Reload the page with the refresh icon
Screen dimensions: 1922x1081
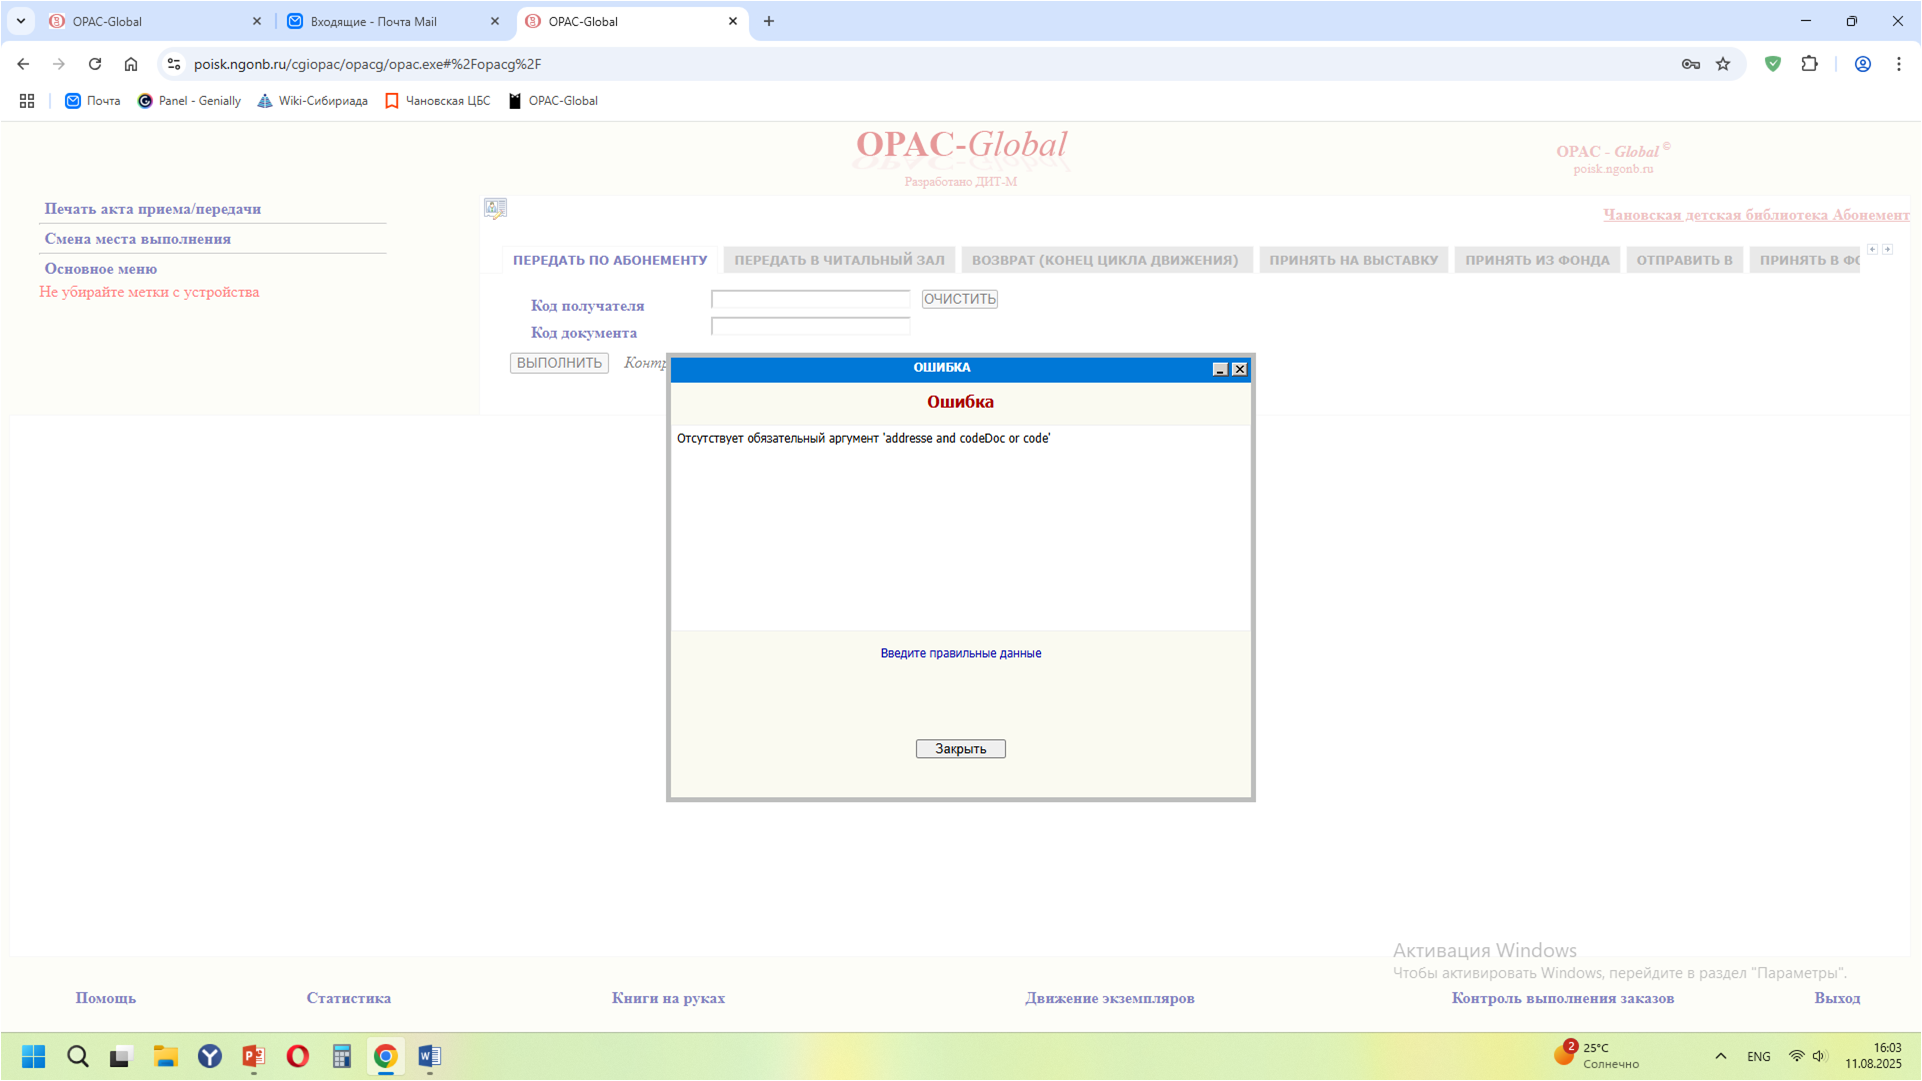pyautogui.click(x=95, y=64)
